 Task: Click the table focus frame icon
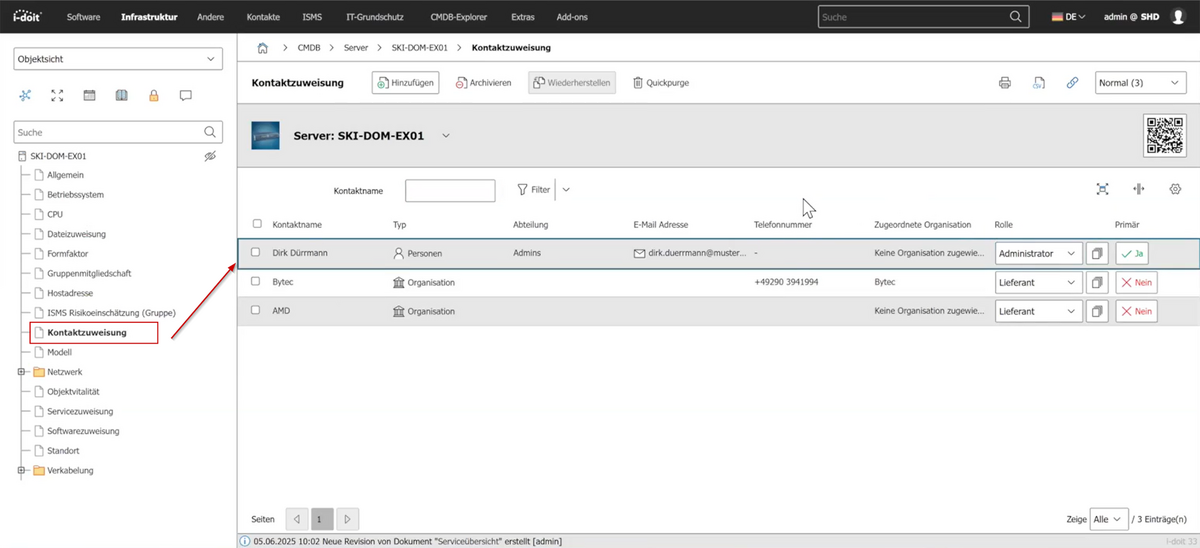(1103, 189)
